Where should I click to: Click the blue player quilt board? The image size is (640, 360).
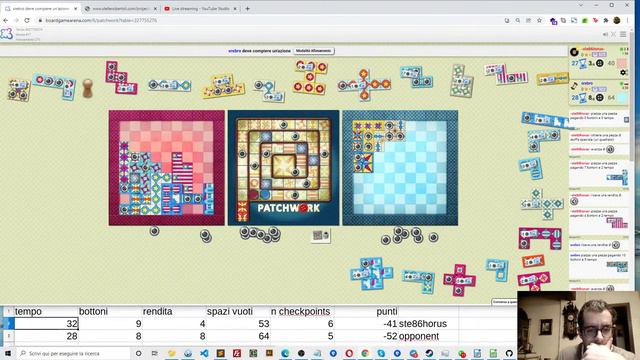click(400, 168)
